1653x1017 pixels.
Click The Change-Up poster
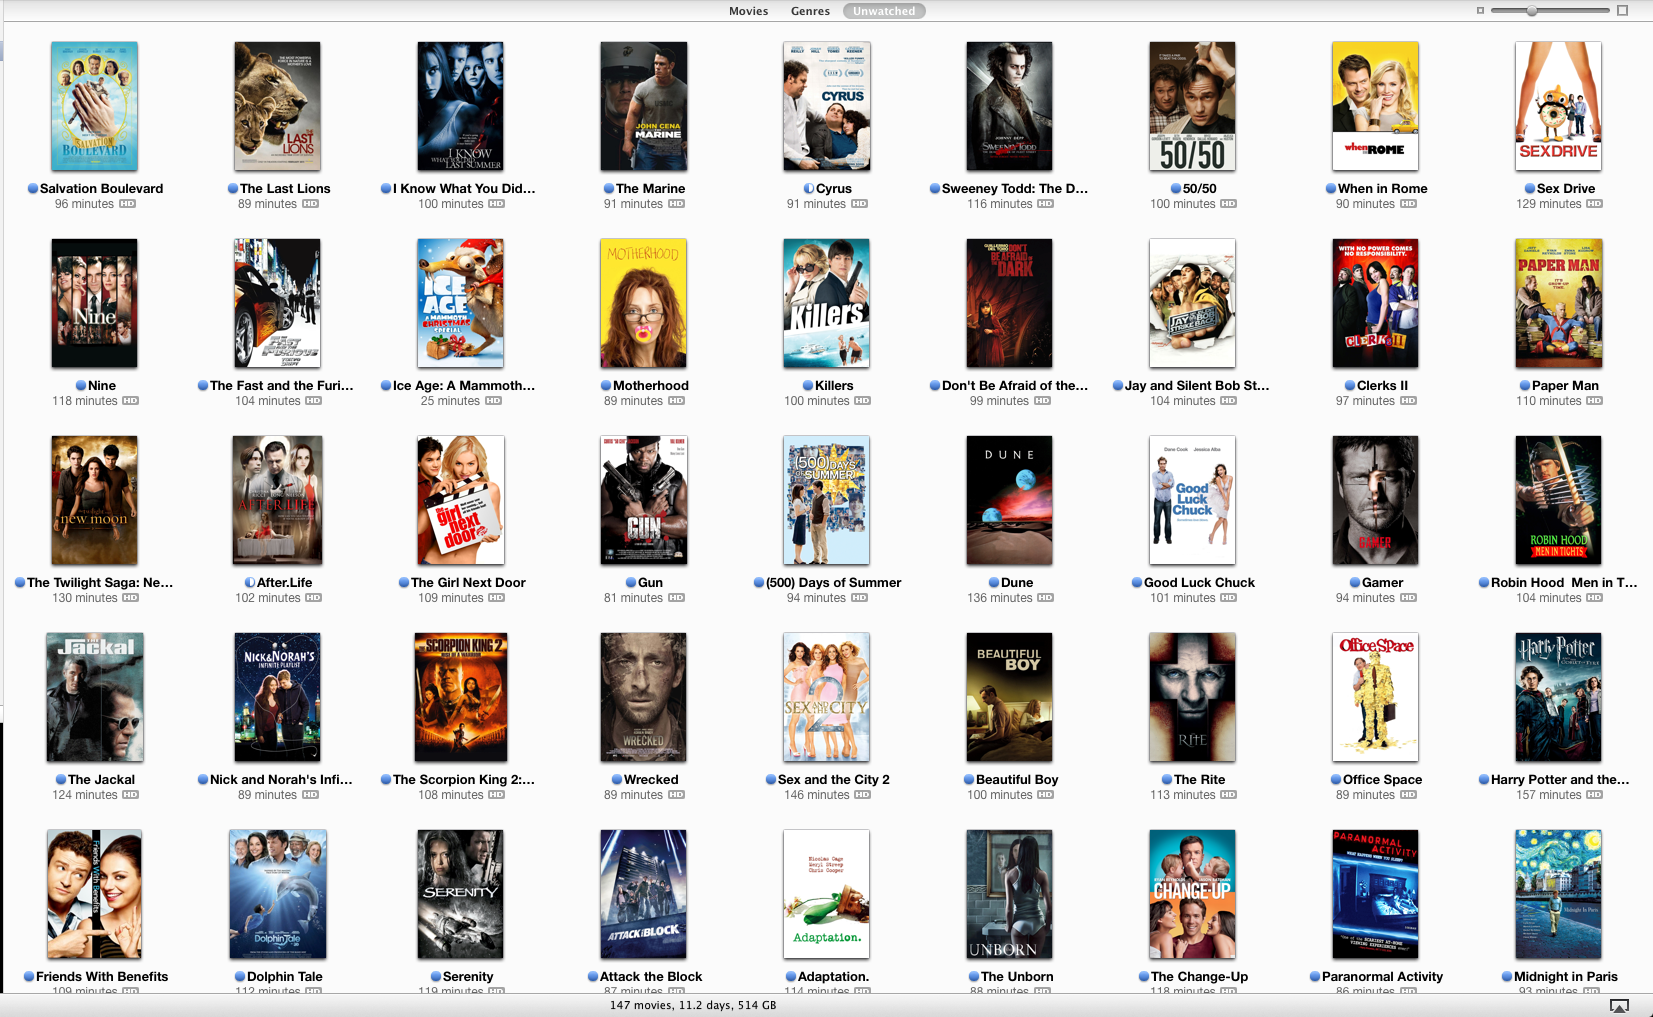pyautogui.click(x=1192, y=894)
